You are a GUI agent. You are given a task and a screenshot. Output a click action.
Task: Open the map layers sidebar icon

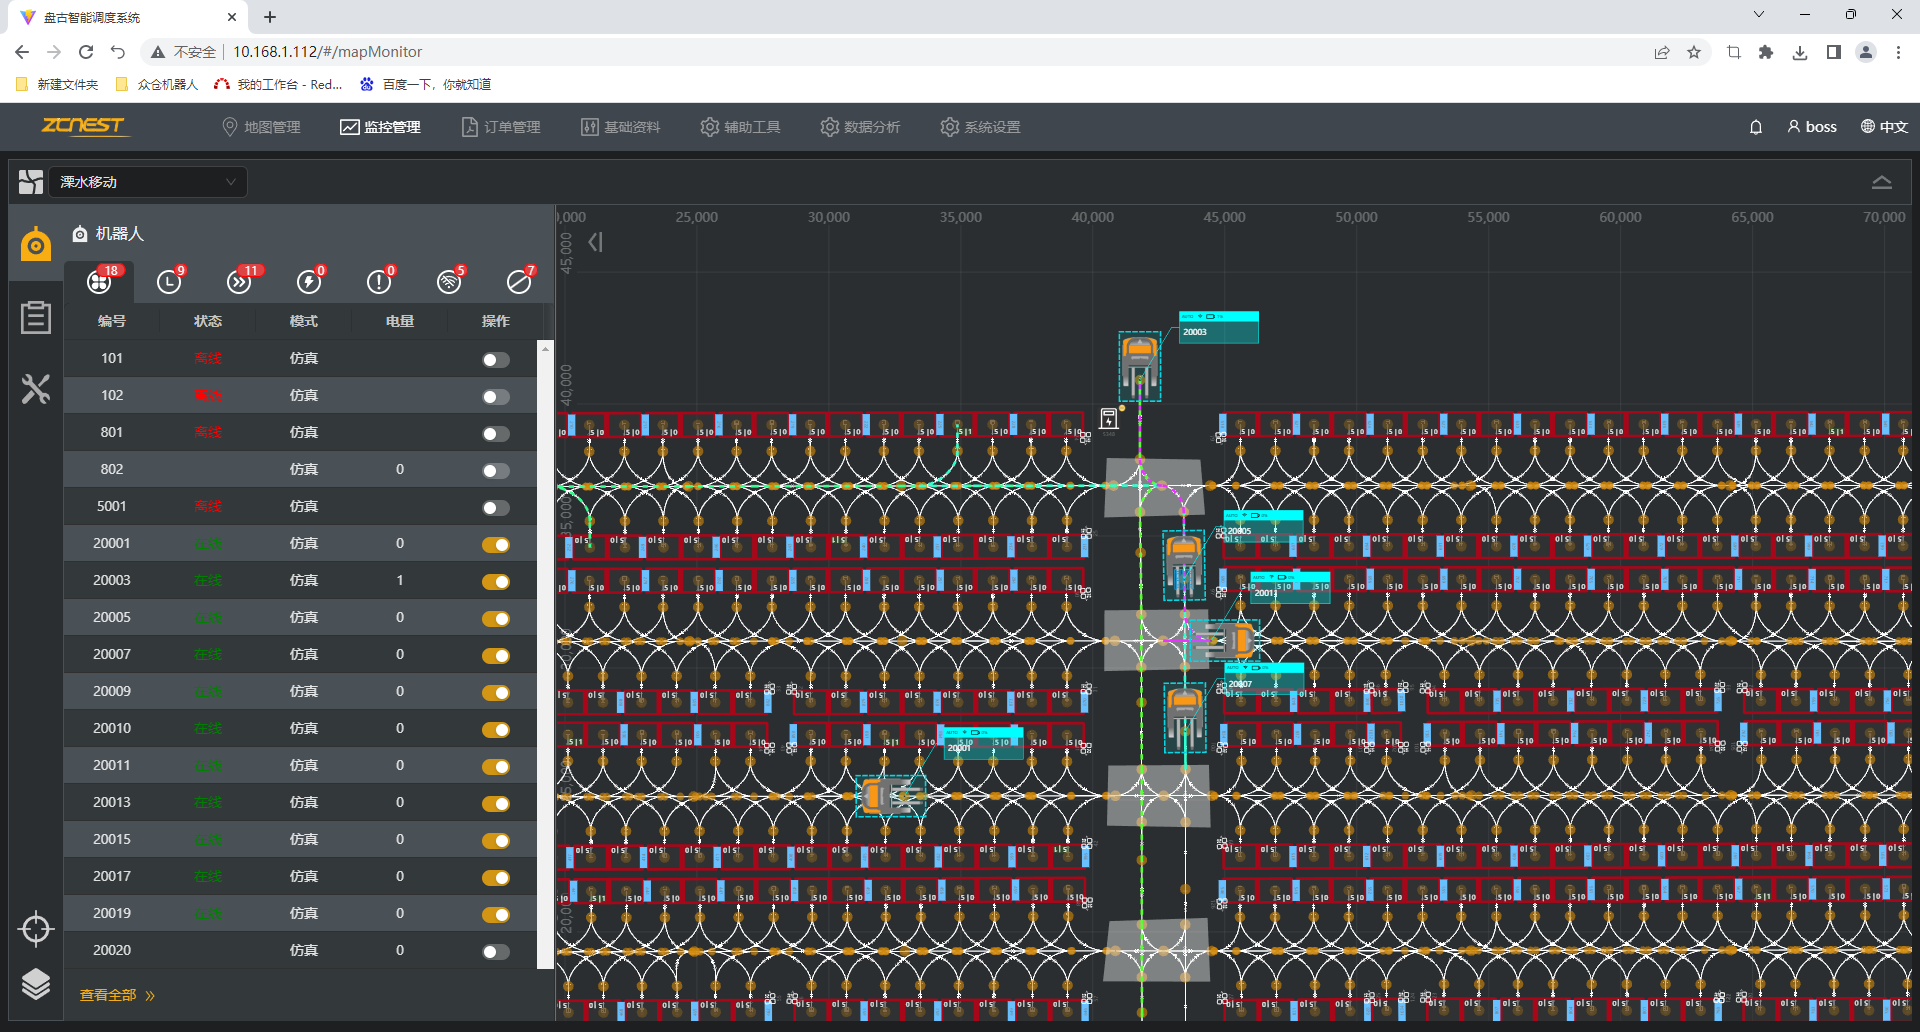(x=36, y=984)
